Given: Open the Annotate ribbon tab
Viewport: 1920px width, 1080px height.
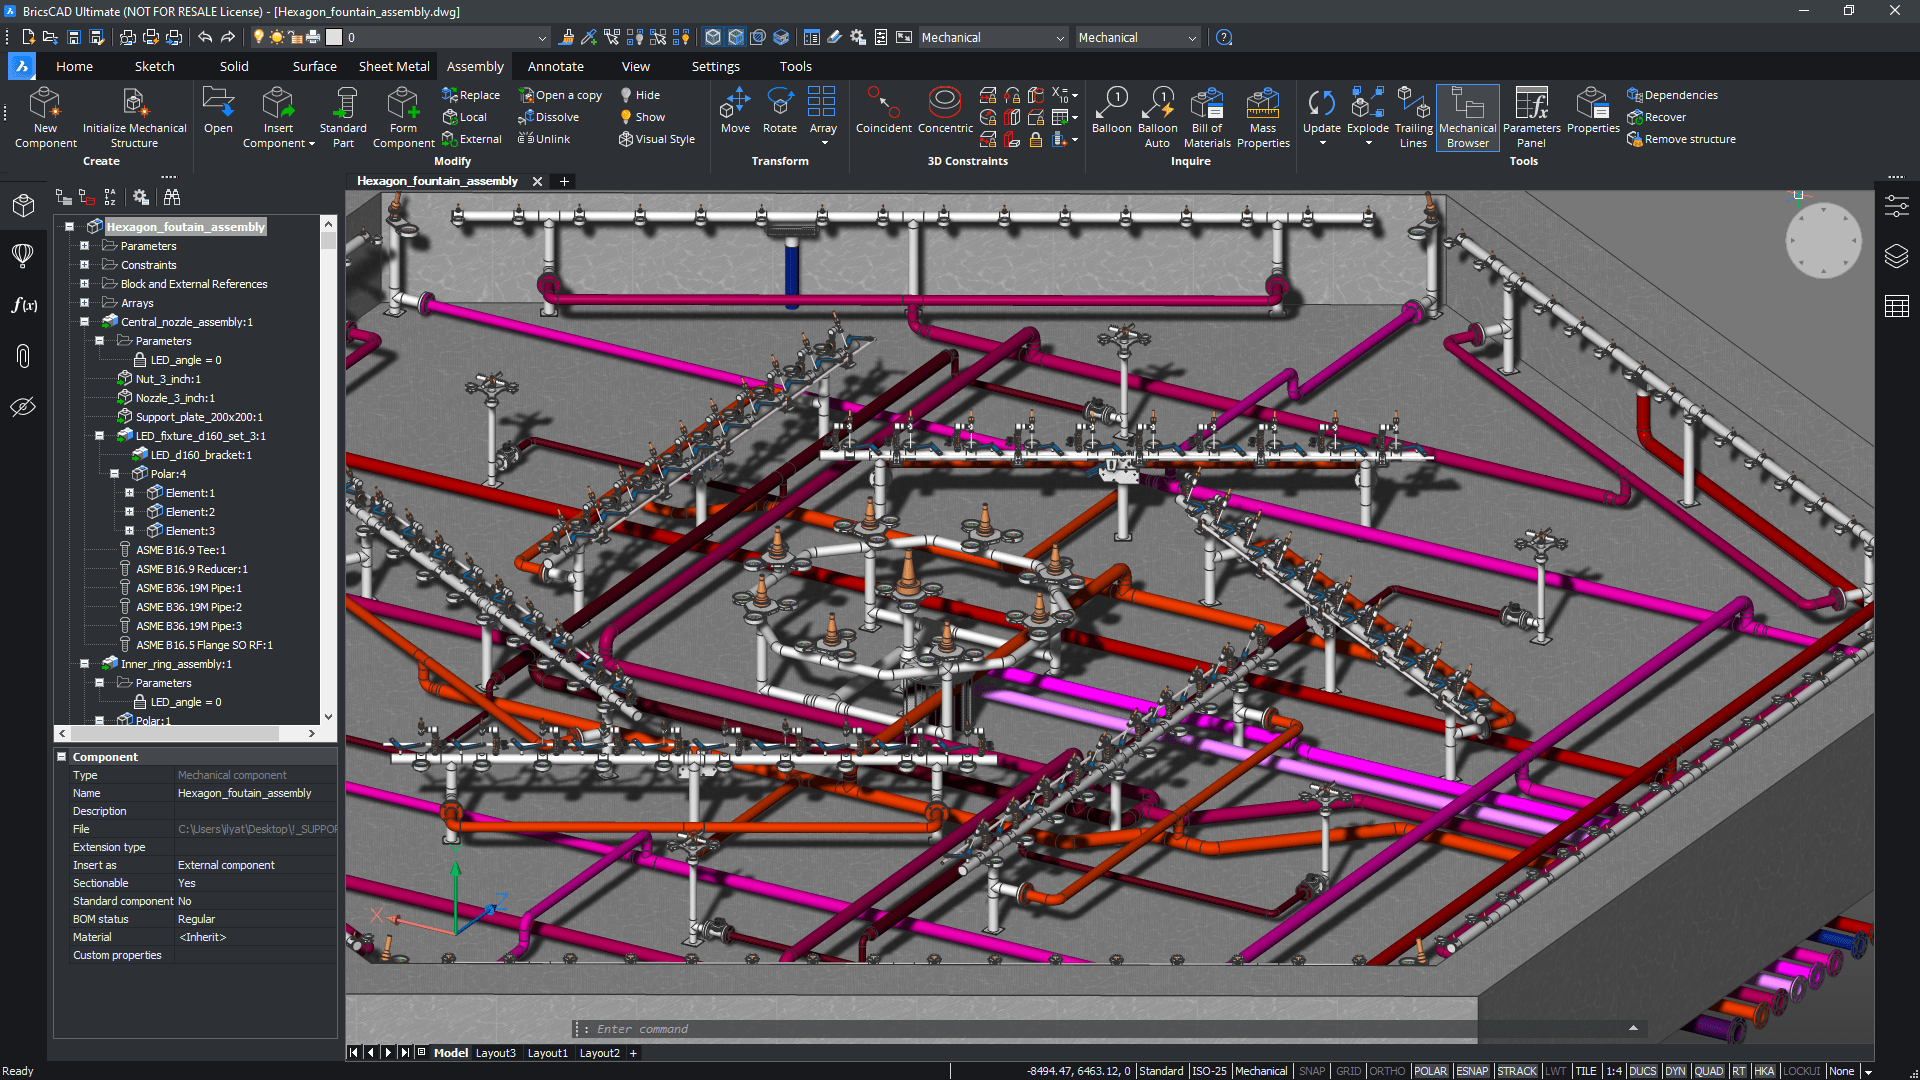Looking at the screenshot, I should [x=556, y=66].
